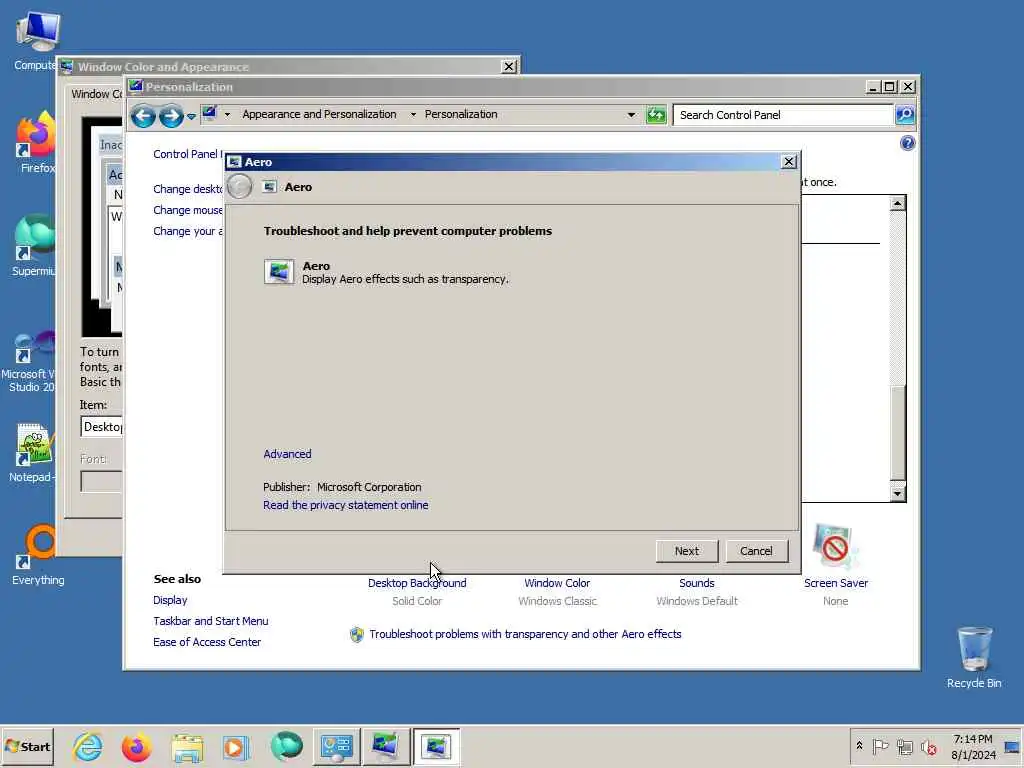Read the privacy statement online
Screen dimensions: 1024x768
[x=345, y=505]
